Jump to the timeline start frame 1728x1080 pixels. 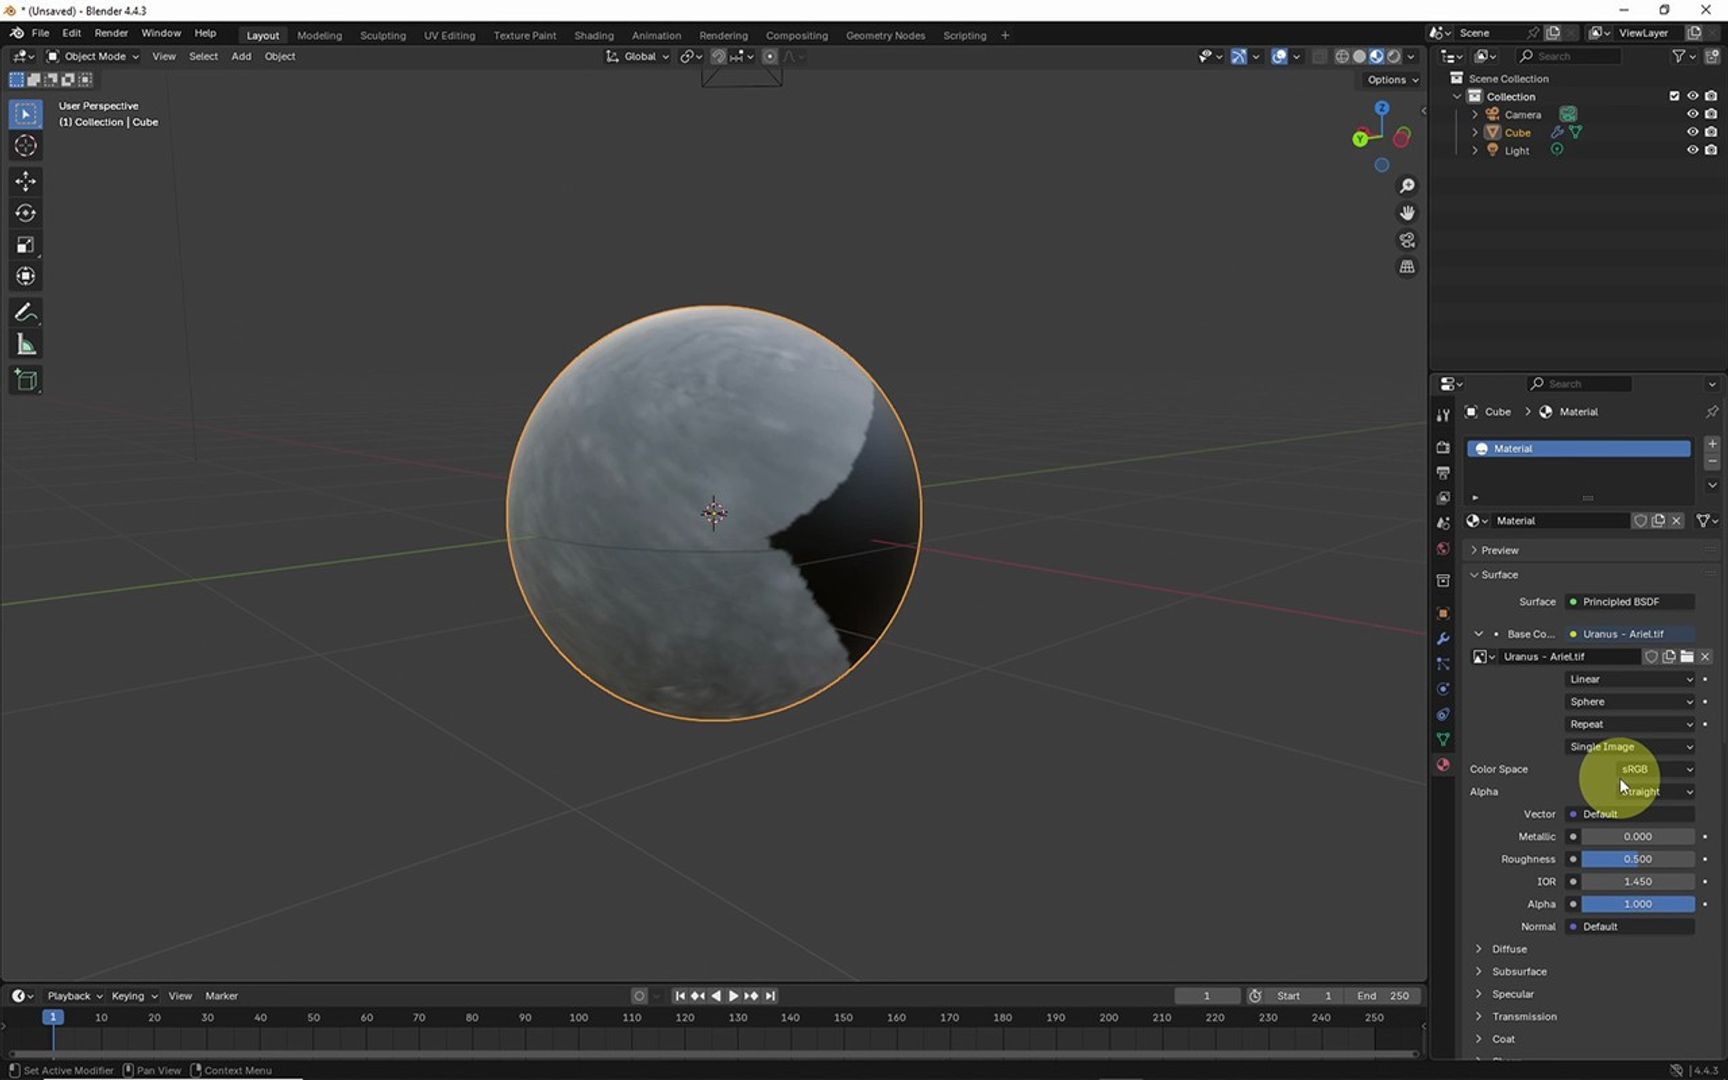coord(680,996)
